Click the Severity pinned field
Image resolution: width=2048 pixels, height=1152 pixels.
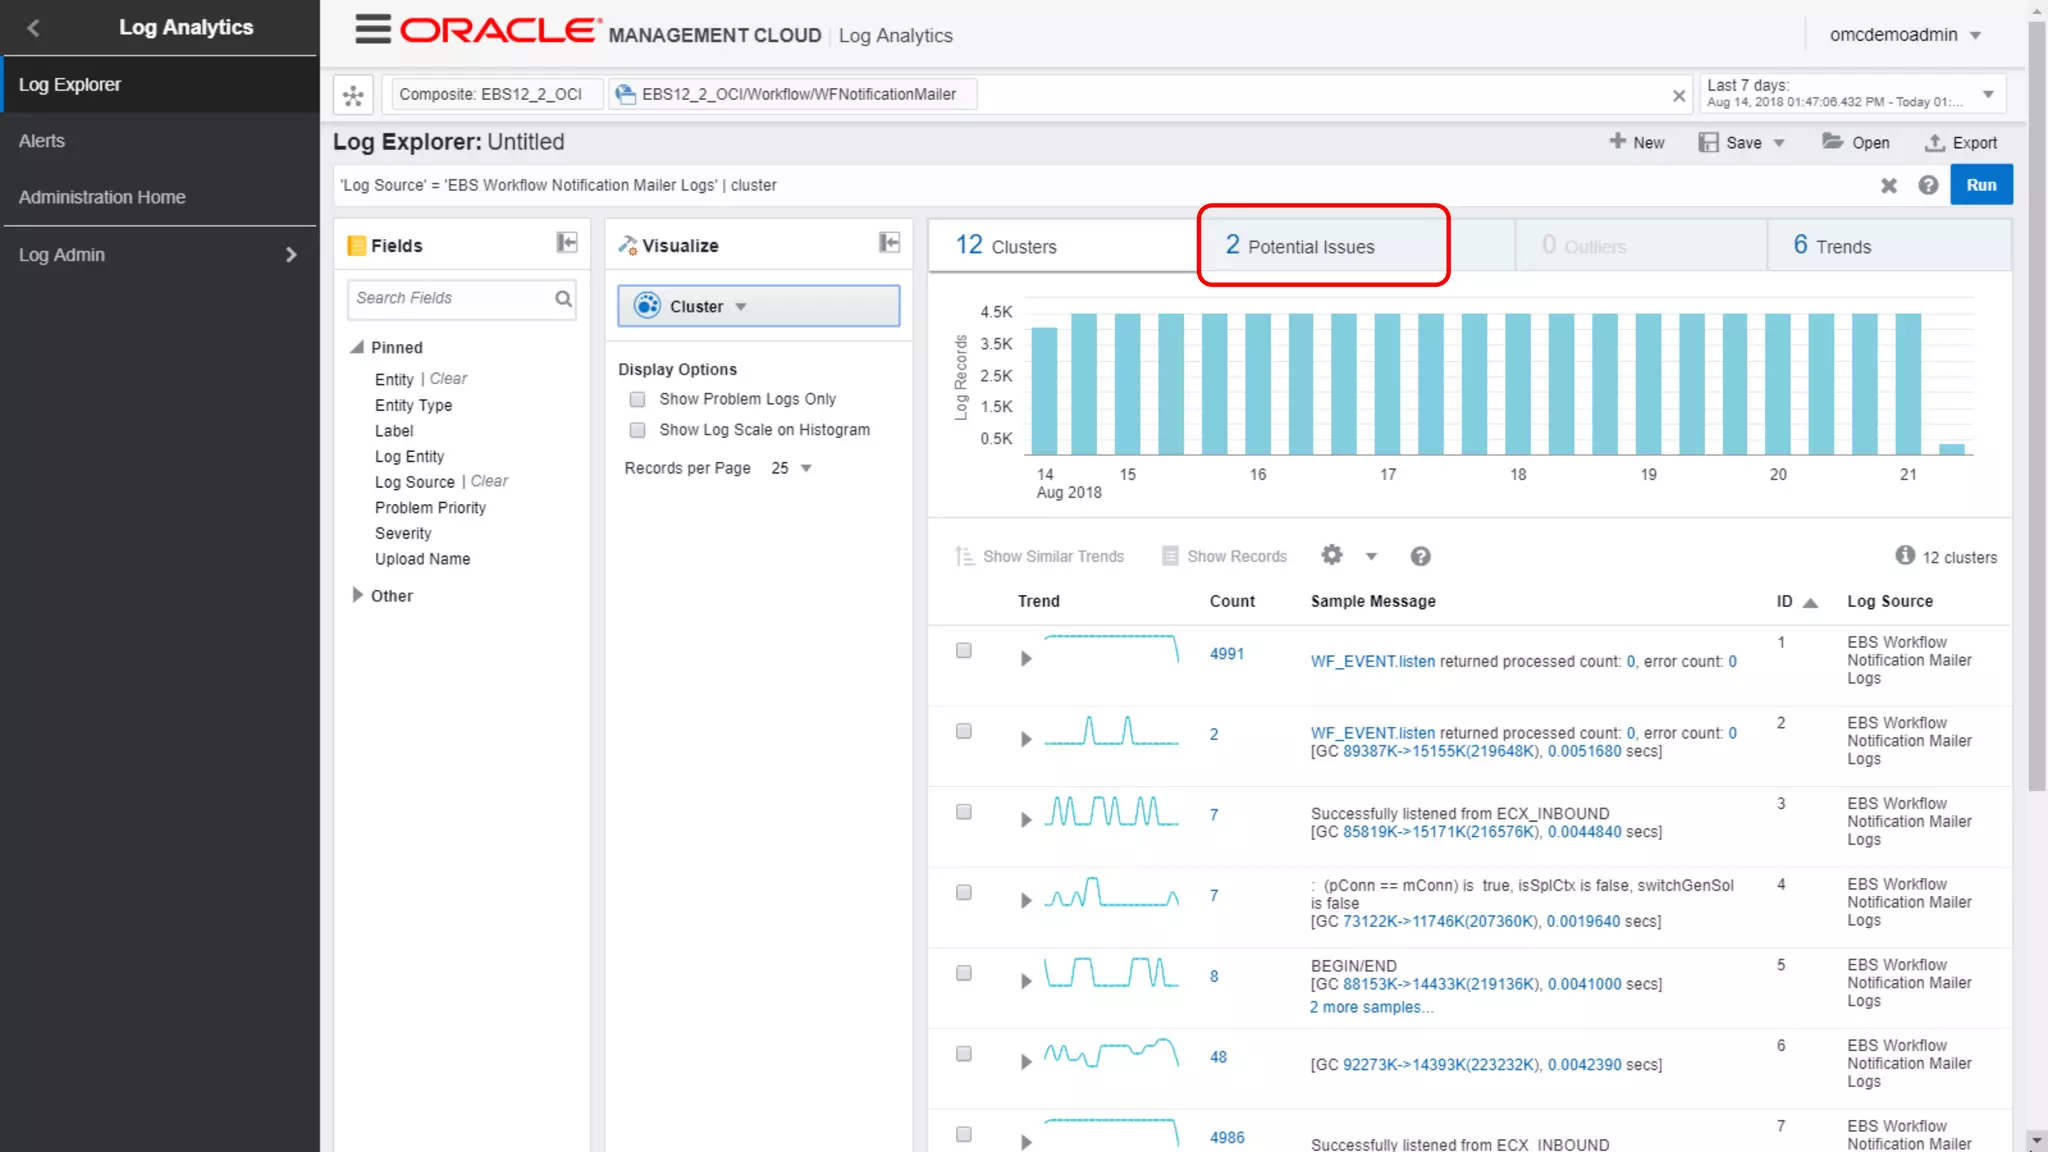[403, 533]
